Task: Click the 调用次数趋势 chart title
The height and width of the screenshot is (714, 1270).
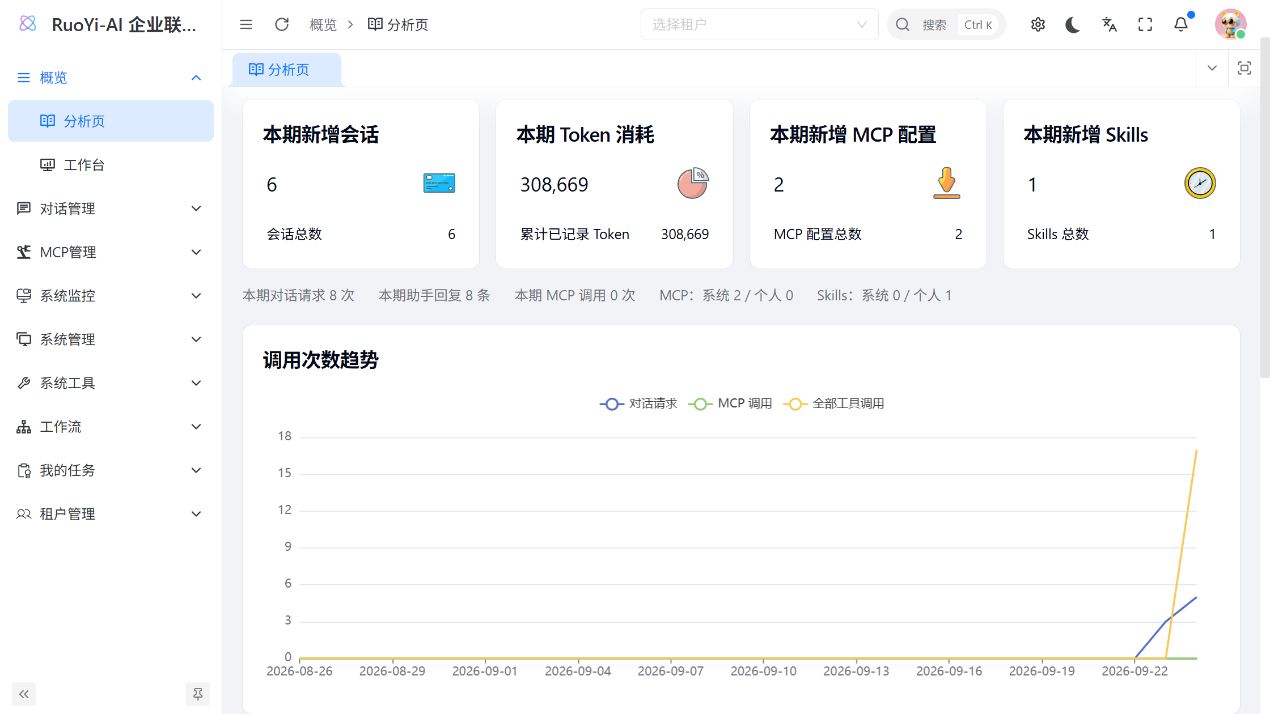Action: (321, 360)
